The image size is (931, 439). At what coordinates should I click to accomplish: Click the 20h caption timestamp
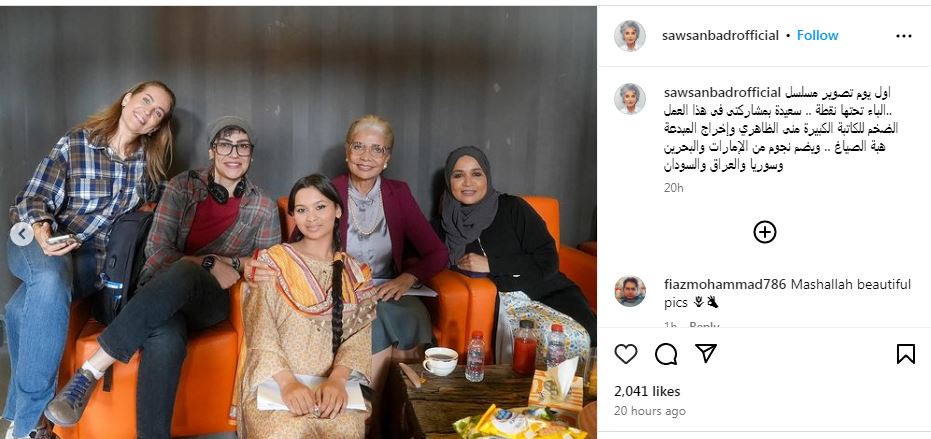click(x=673, y=188)
